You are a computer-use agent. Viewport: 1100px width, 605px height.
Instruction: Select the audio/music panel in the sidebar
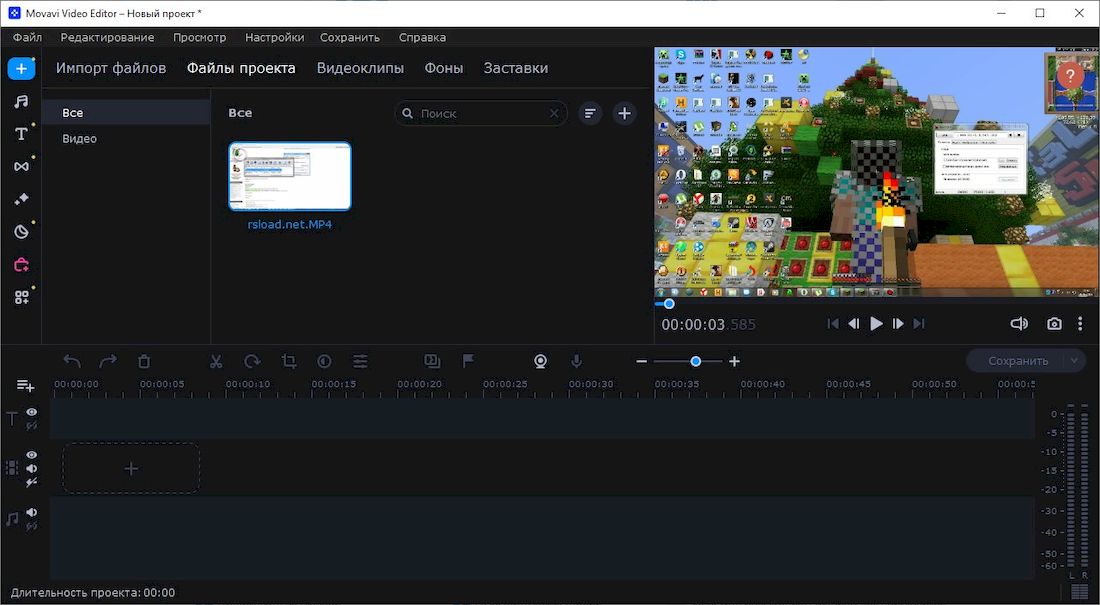point(21,101)
